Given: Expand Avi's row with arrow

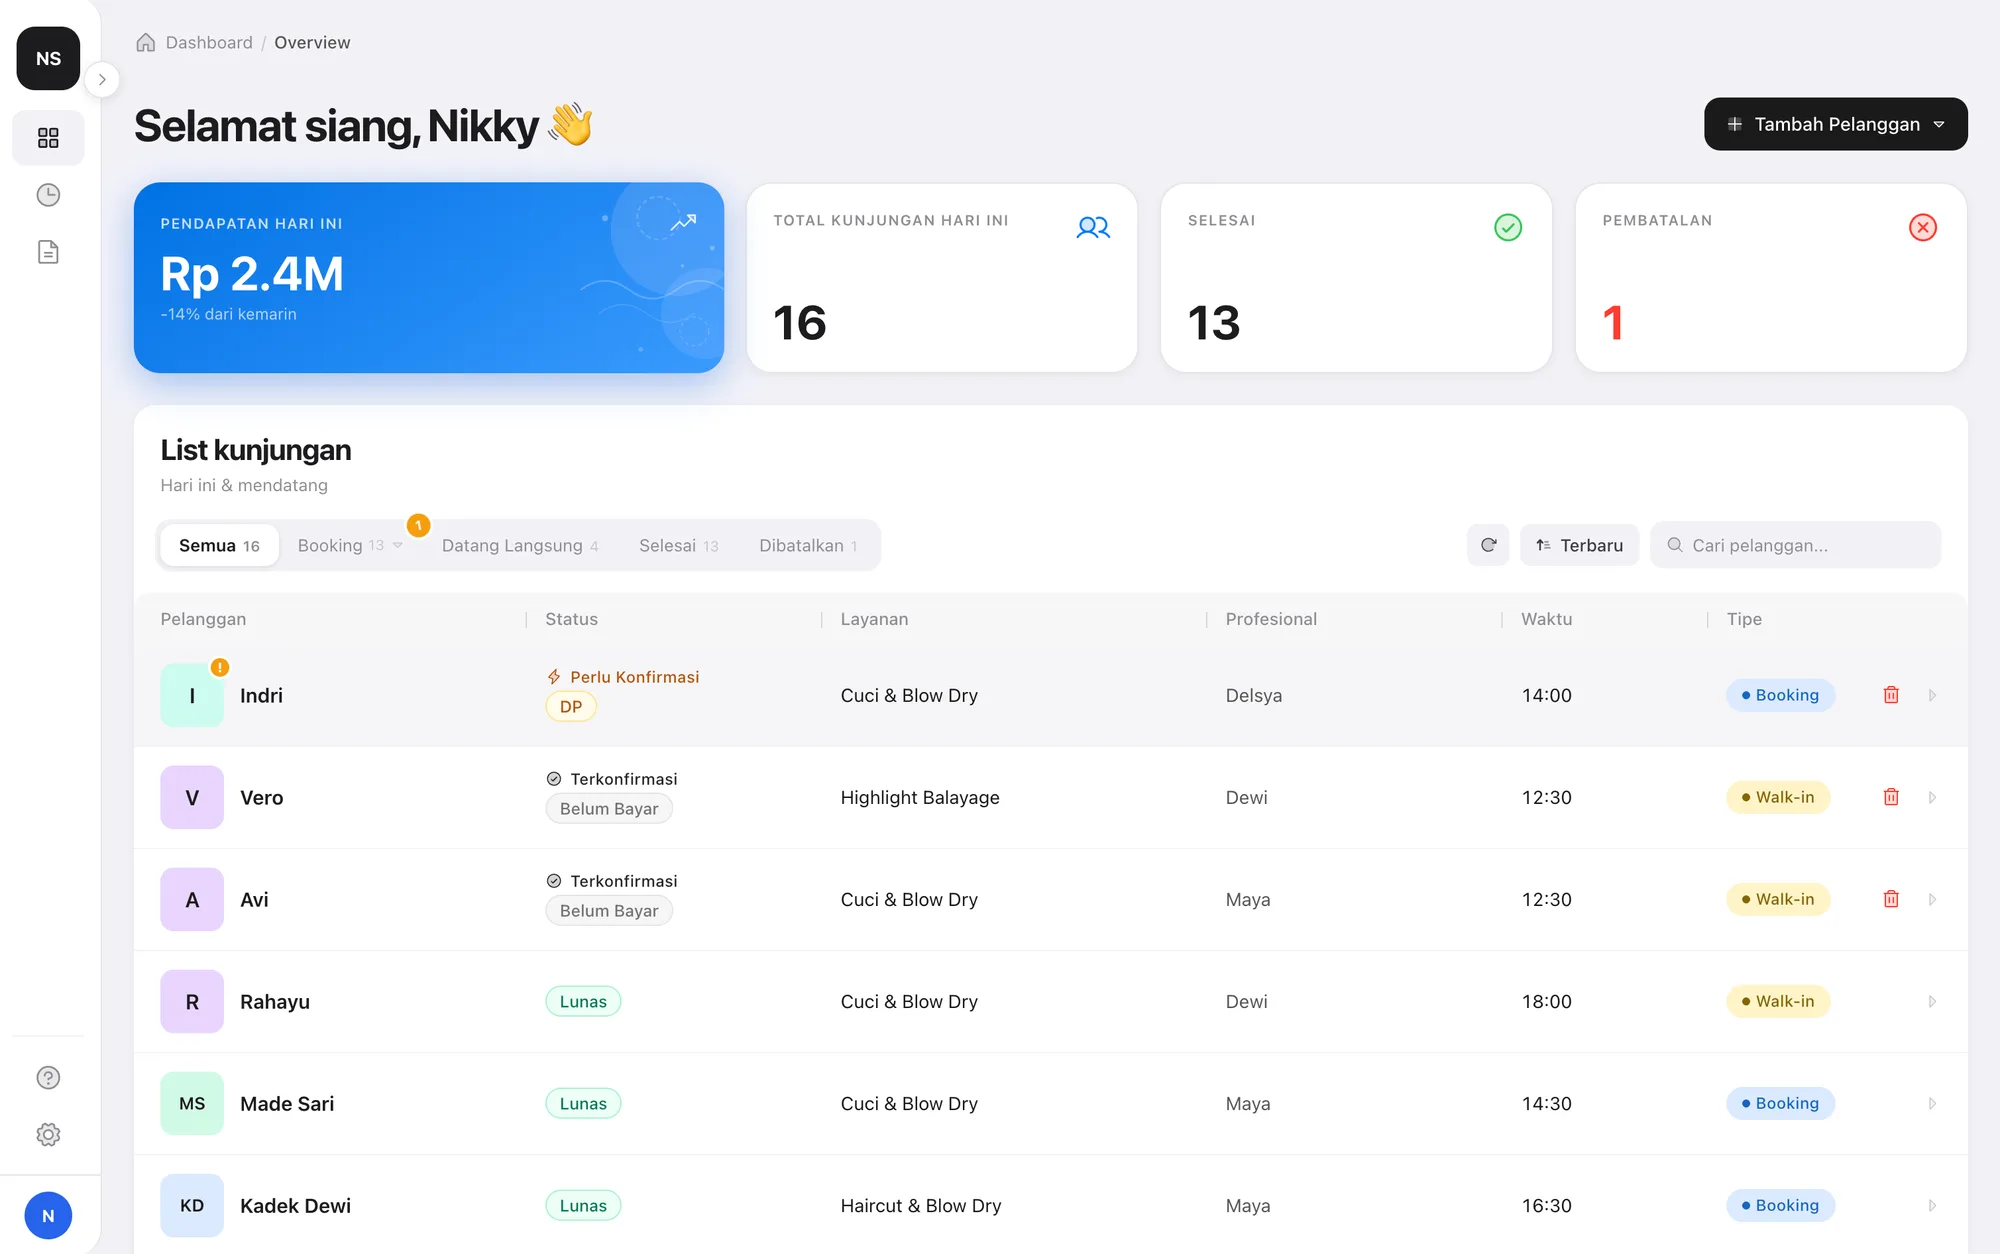Looking at the screenshot, I should (1932, 899).
